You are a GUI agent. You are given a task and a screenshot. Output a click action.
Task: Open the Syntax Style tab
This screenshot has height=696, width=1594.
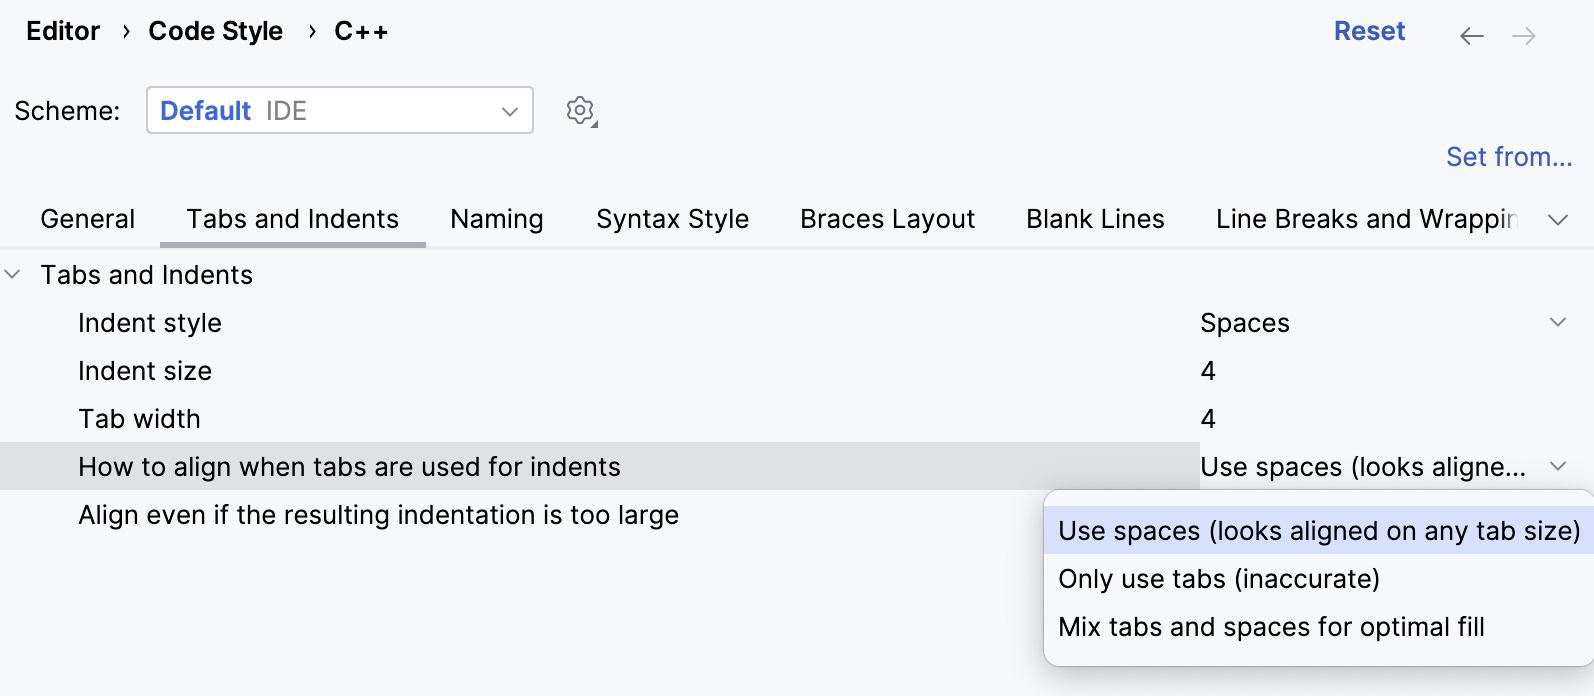click(x=672, y=219)
